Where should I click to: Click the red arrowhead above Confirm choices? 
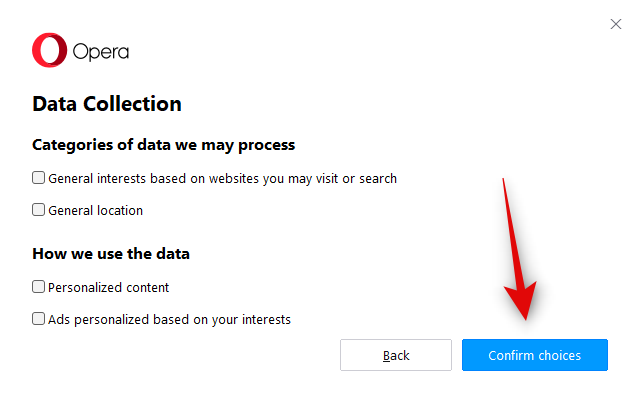[525, 305]
